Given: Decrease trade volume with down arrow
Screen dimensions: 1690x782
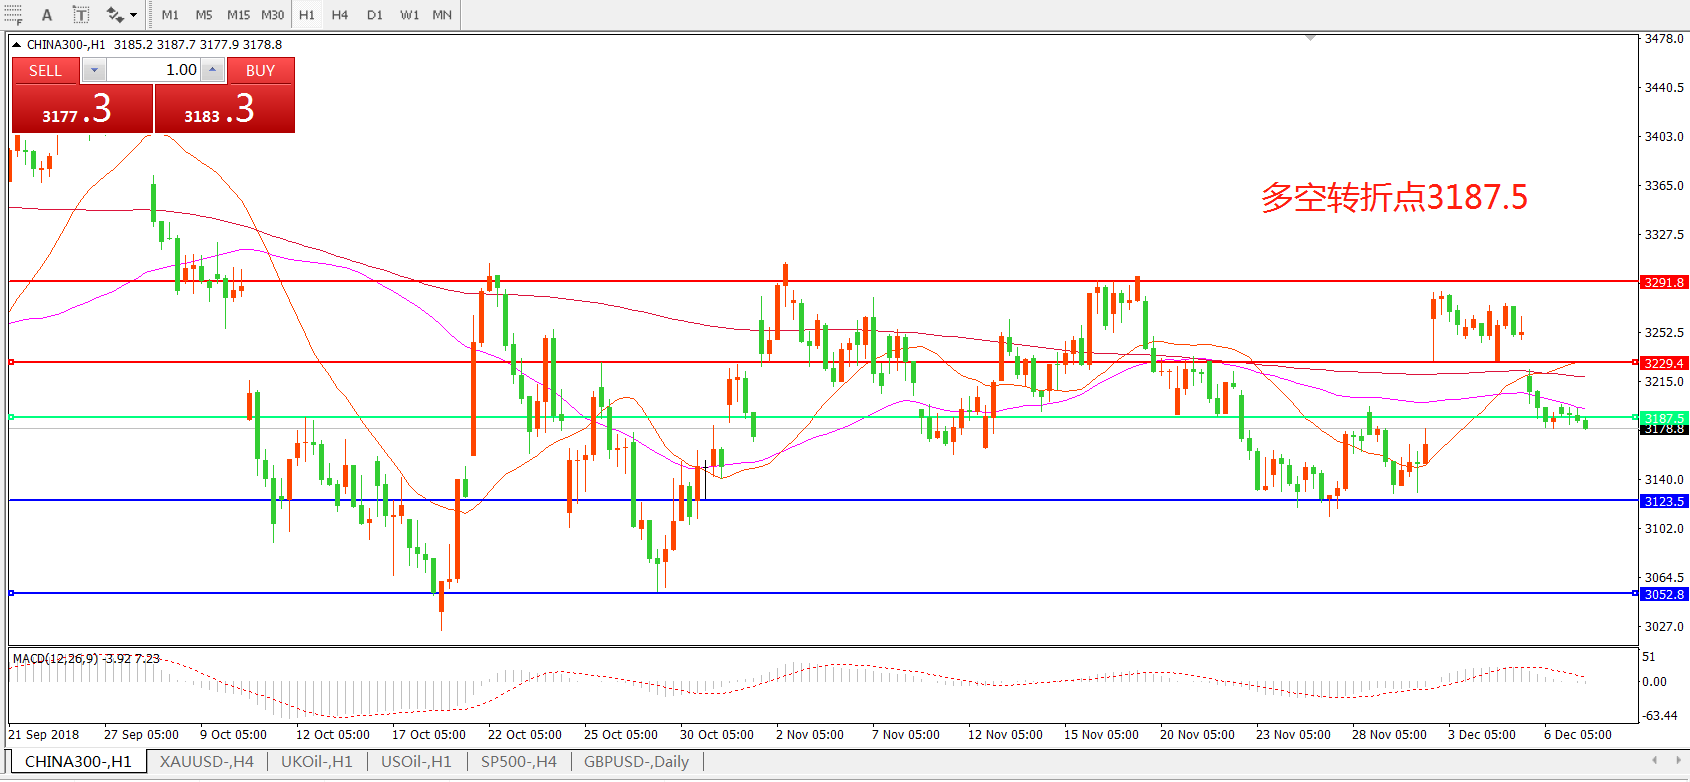Looking at the screenshot, I should coord(94,70).
